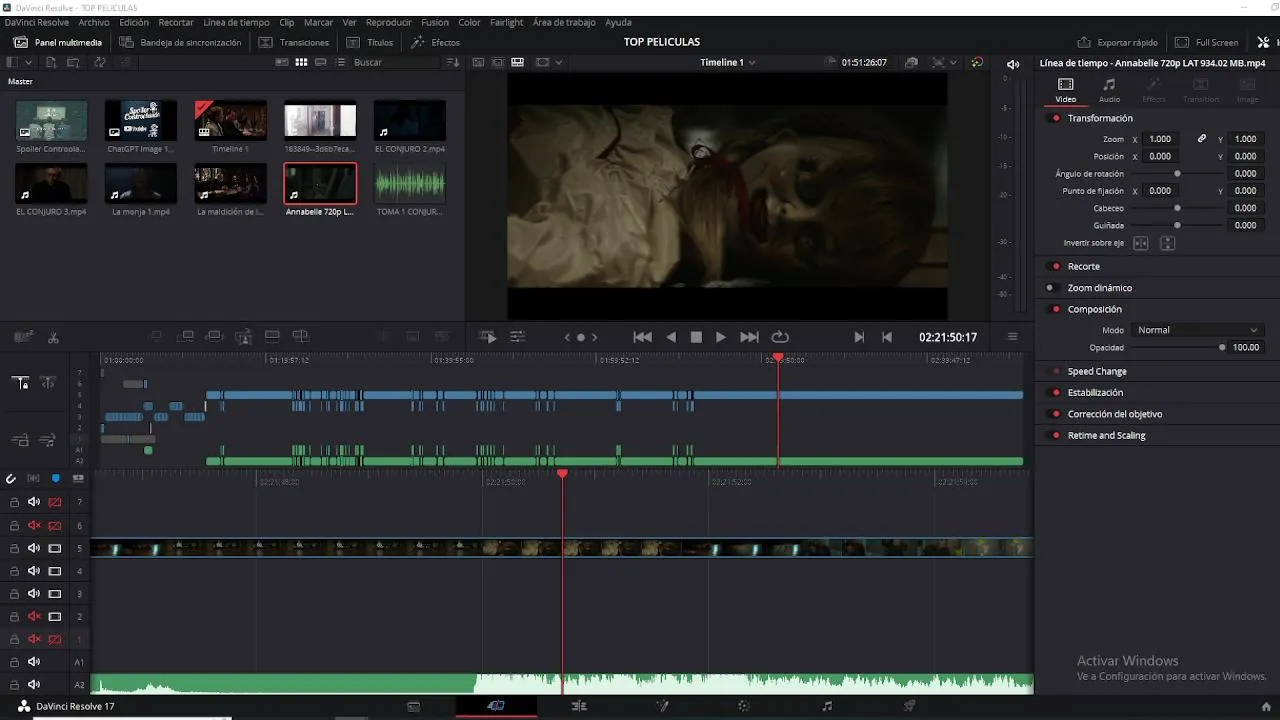Open Panel multimedia panel
Viewport: 1280px width, 720px height.
(x=57, y=43)
